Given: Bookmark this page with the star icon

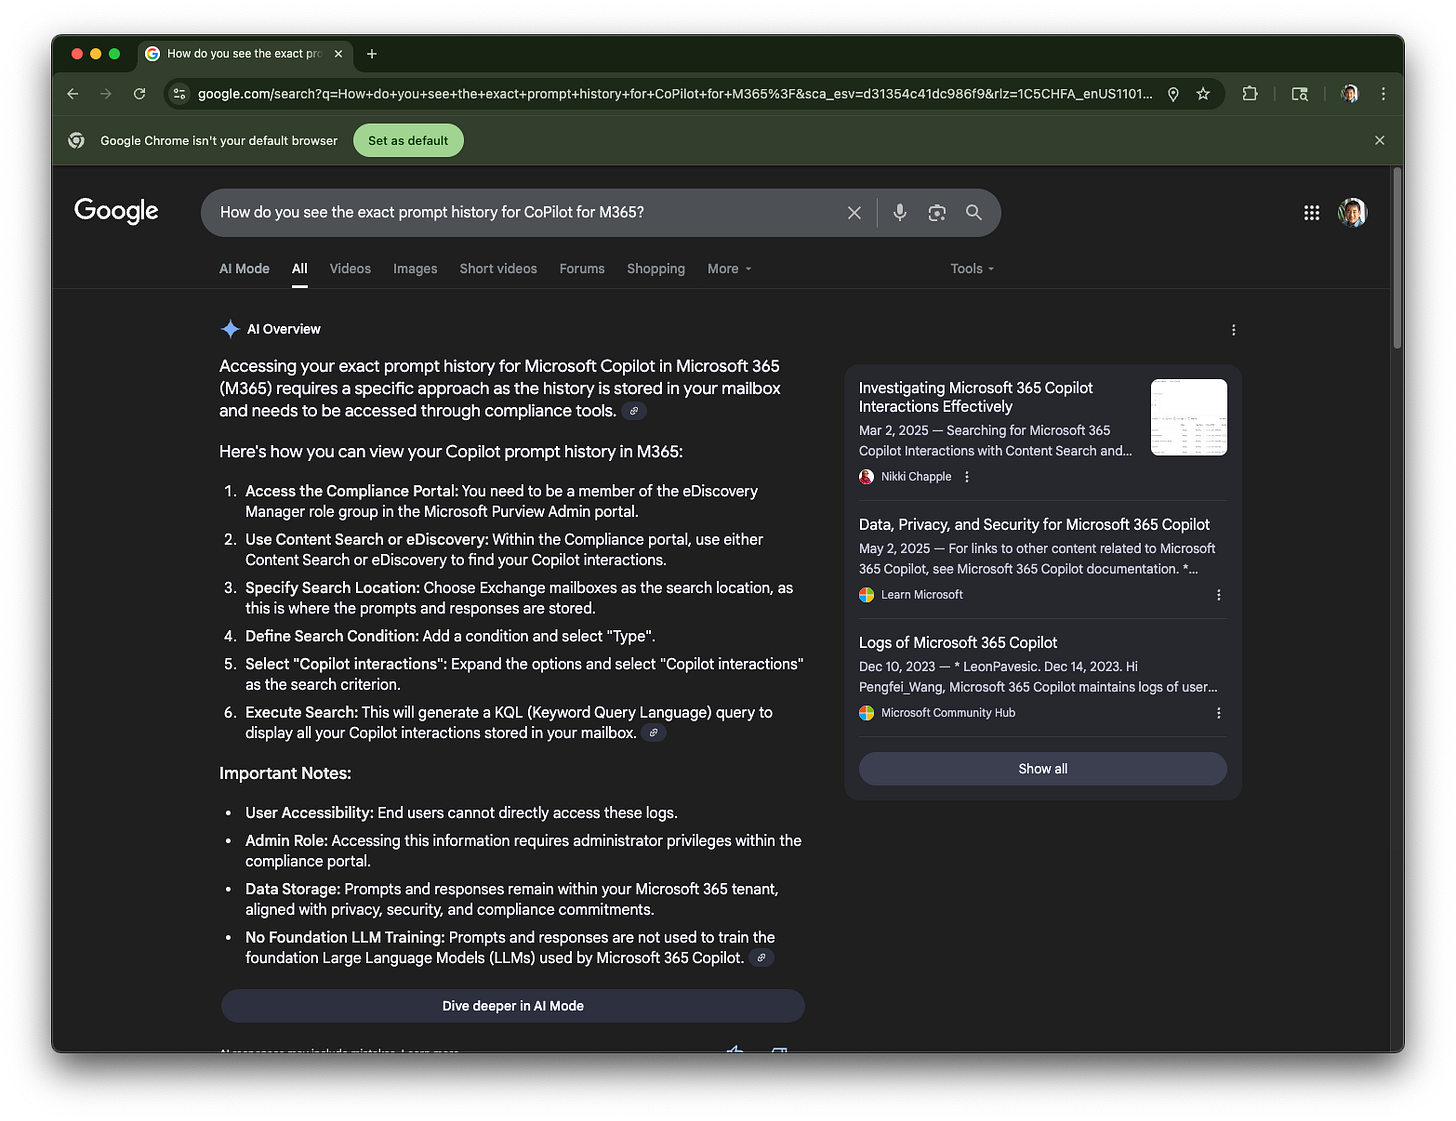Looking at the screenshot, I should point(1203,94).
